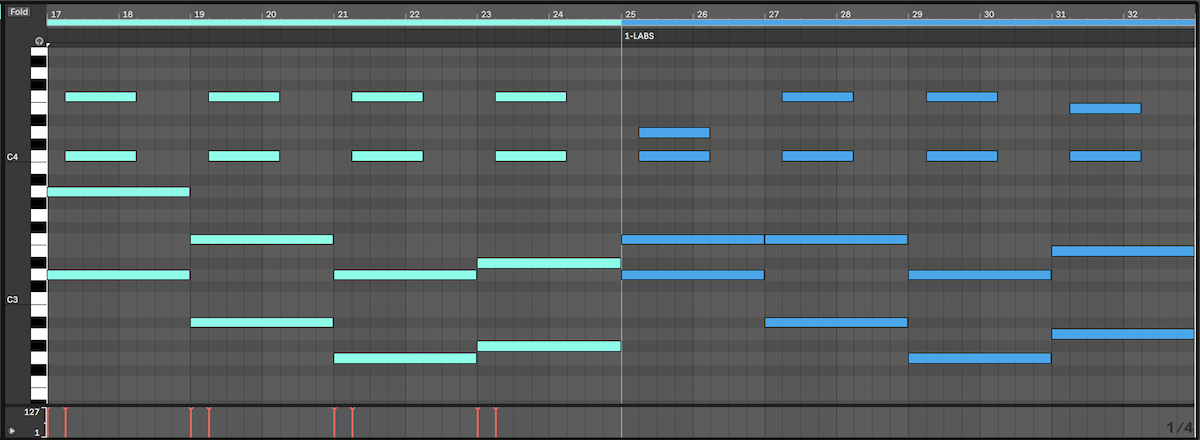1200x440 pixels.
Task: Click bar 30 in the ruler
Action: [989, 15]
